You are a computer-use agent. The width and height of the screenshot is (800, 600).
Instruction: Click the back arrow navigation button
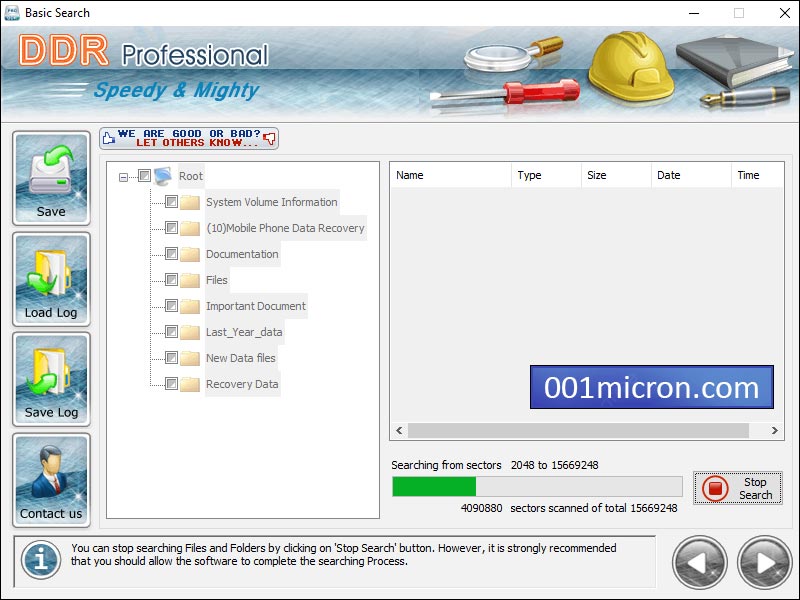coord(700,562)
